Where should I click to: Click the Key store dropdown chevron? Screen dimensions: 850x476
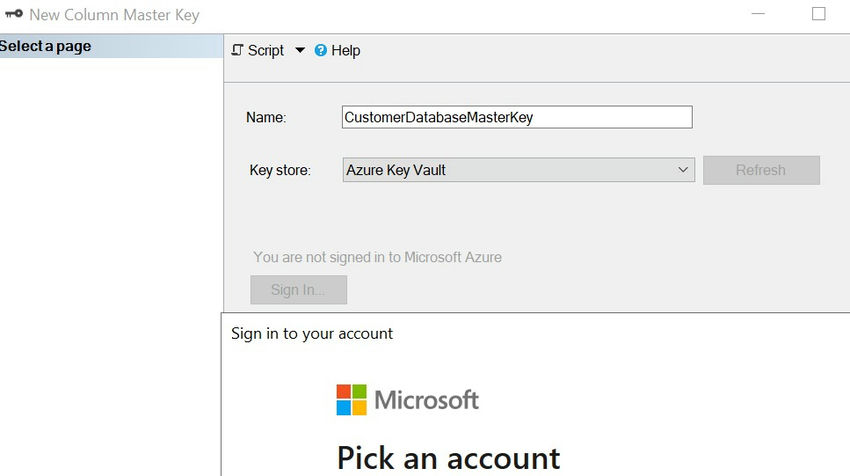tap(684, 170)
